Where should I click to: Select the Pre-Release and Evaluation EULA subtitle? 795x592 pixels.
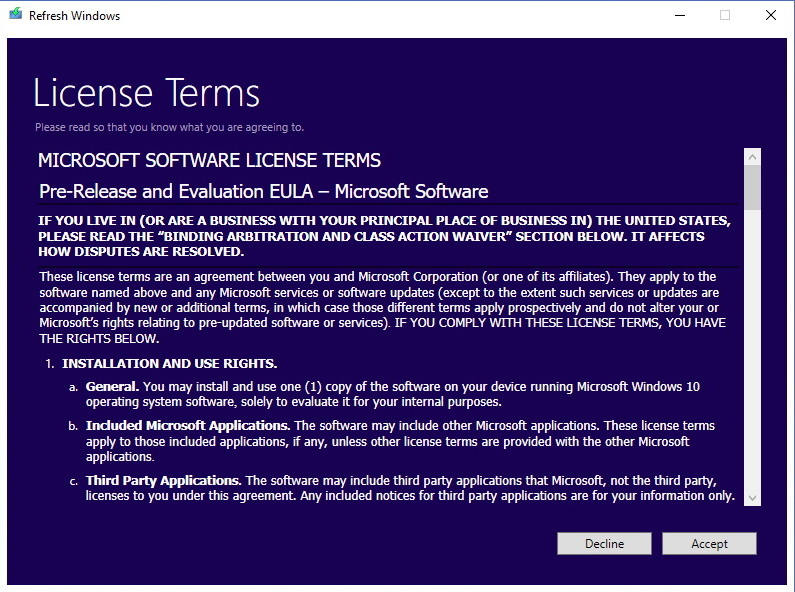(x=264, y=192)
